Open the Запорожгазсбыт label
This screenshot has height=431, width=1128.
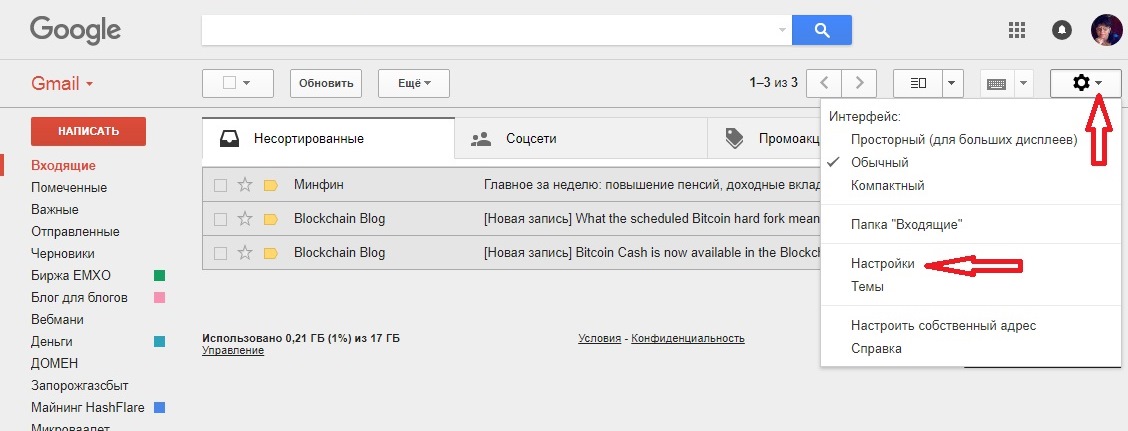pyautogui.click(x=80, y=386)
